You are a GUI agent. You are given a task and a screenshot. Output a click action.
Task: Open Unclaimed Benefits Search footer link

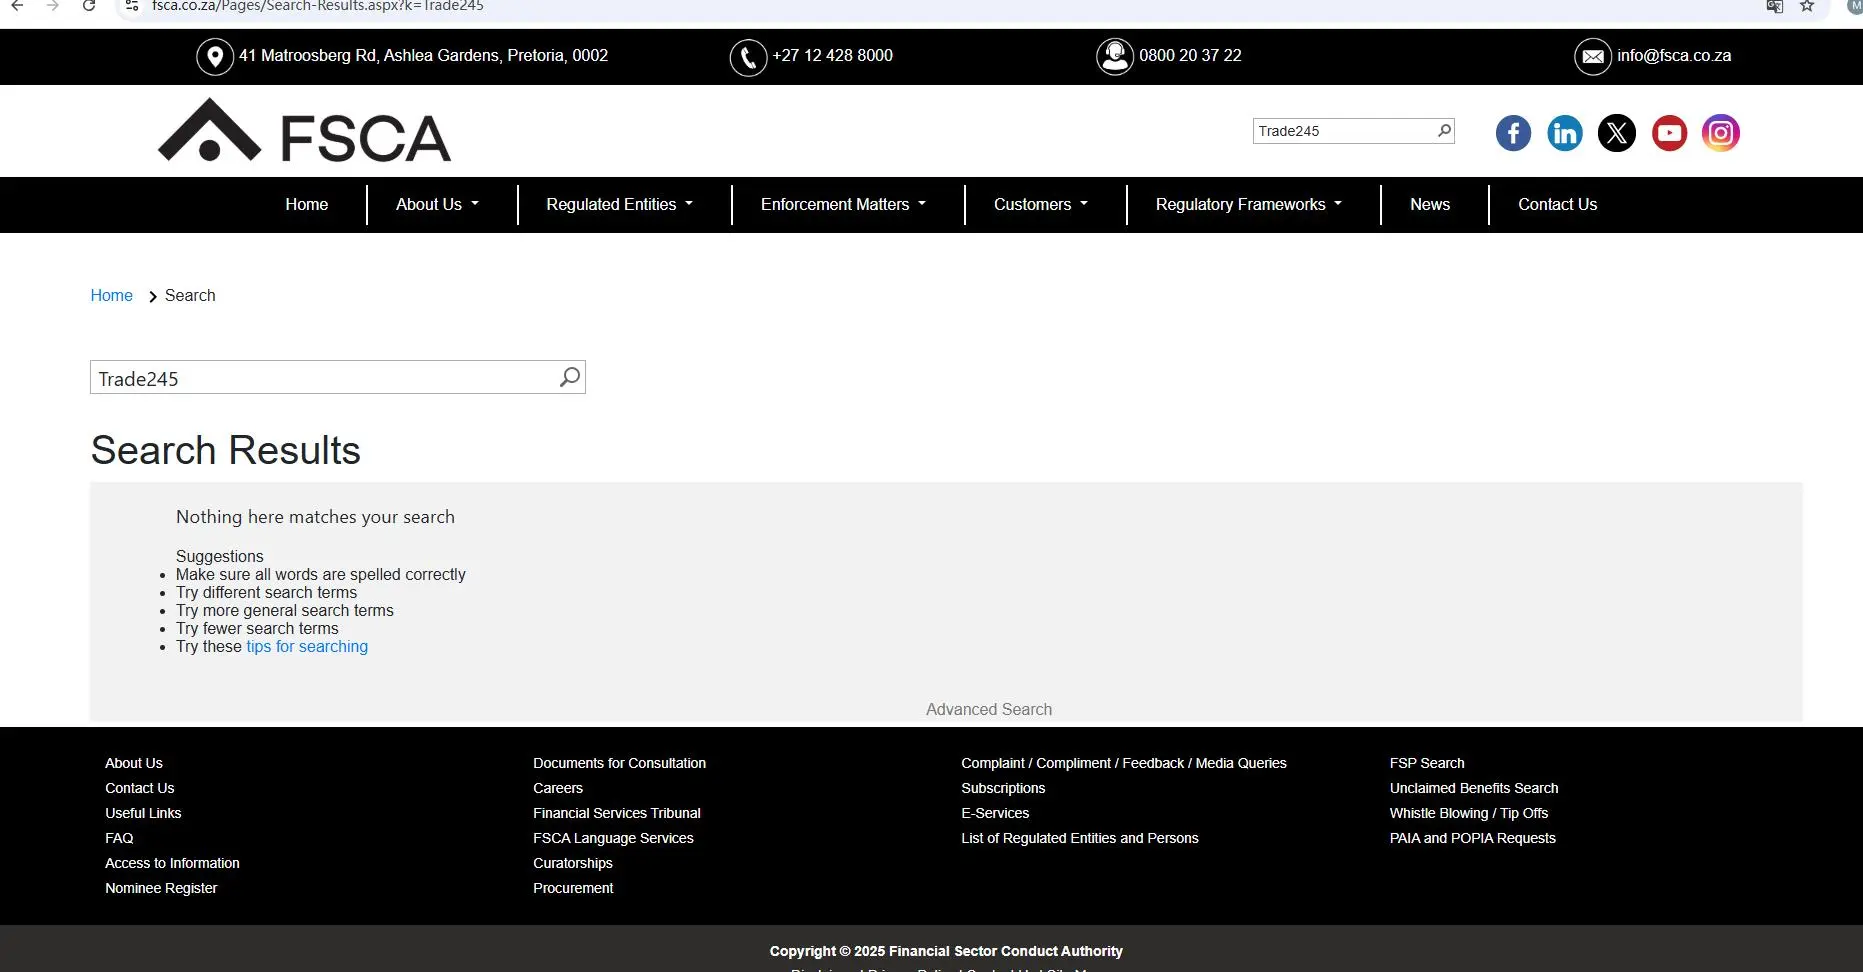[1474, 788]
